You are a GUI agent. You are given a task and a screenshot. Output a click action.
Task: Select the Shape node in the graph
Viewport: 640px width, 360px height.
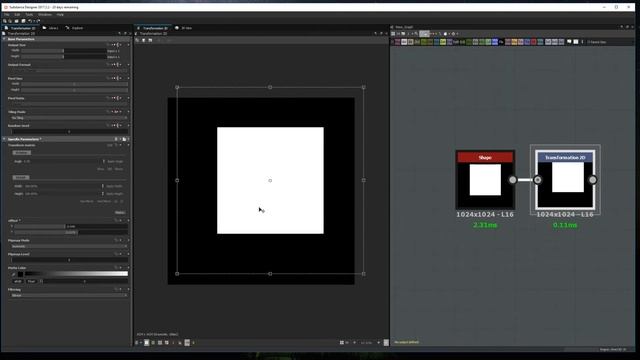pyautogui.click(x=485, y=180)
